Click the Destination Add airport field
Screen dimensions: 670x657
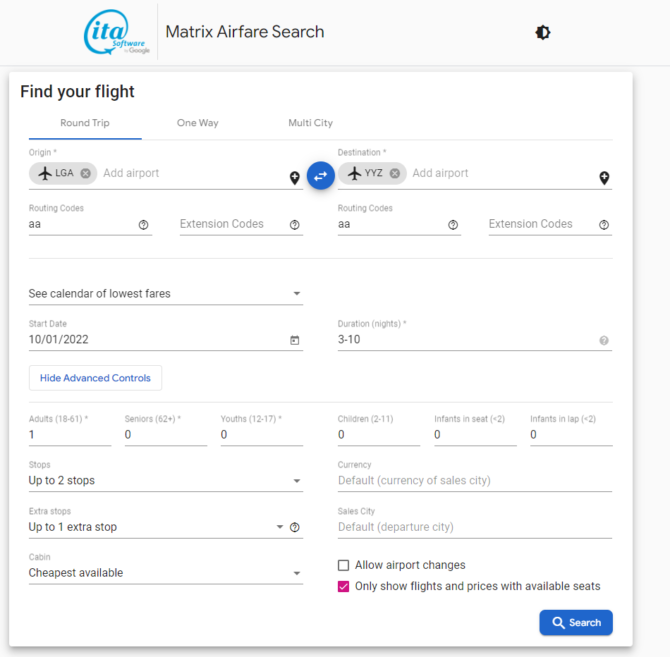pyautogui.click(x=502, y=173)
